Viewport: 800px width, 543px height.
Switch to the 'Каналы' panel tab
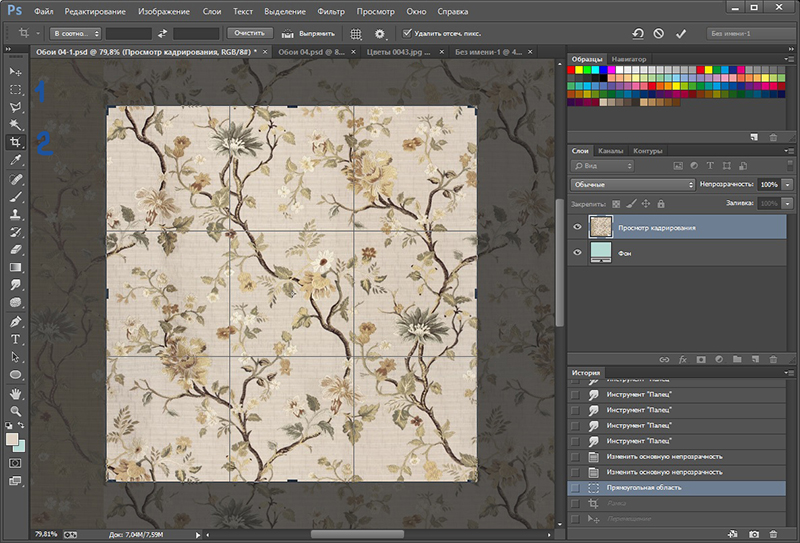[610, 151]
